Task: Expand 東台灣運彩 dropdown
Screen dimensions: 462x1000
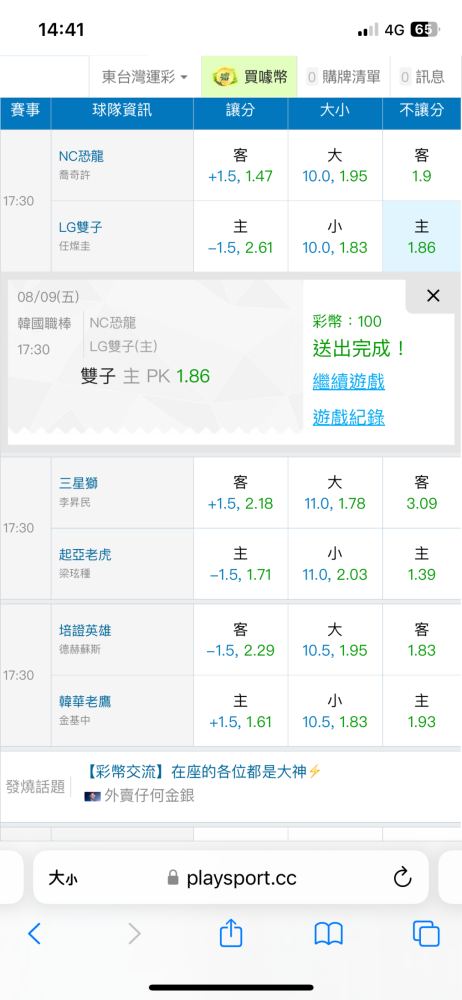Action: (145, 77)
